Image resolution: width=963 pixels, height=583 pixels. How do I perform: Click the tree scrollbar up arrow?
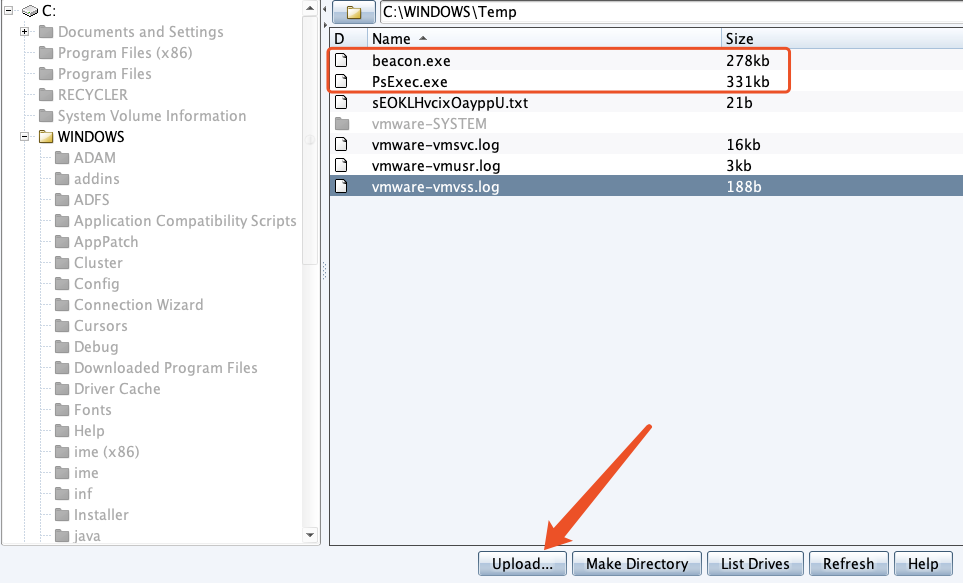tap(310, 9)
